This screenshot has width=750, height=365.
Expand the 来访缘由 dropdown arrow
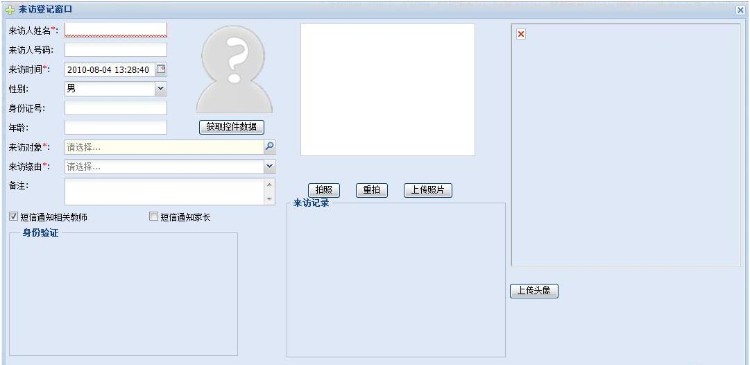pyautogui.click(x=270, y=166)
